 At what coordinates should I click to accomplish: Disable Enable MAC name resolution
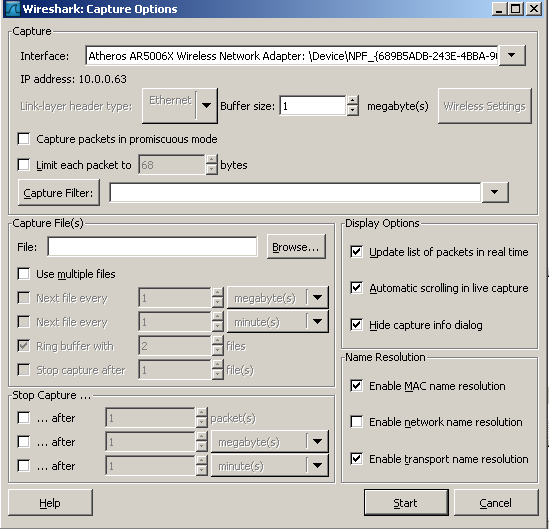click(x=356, y=386)
